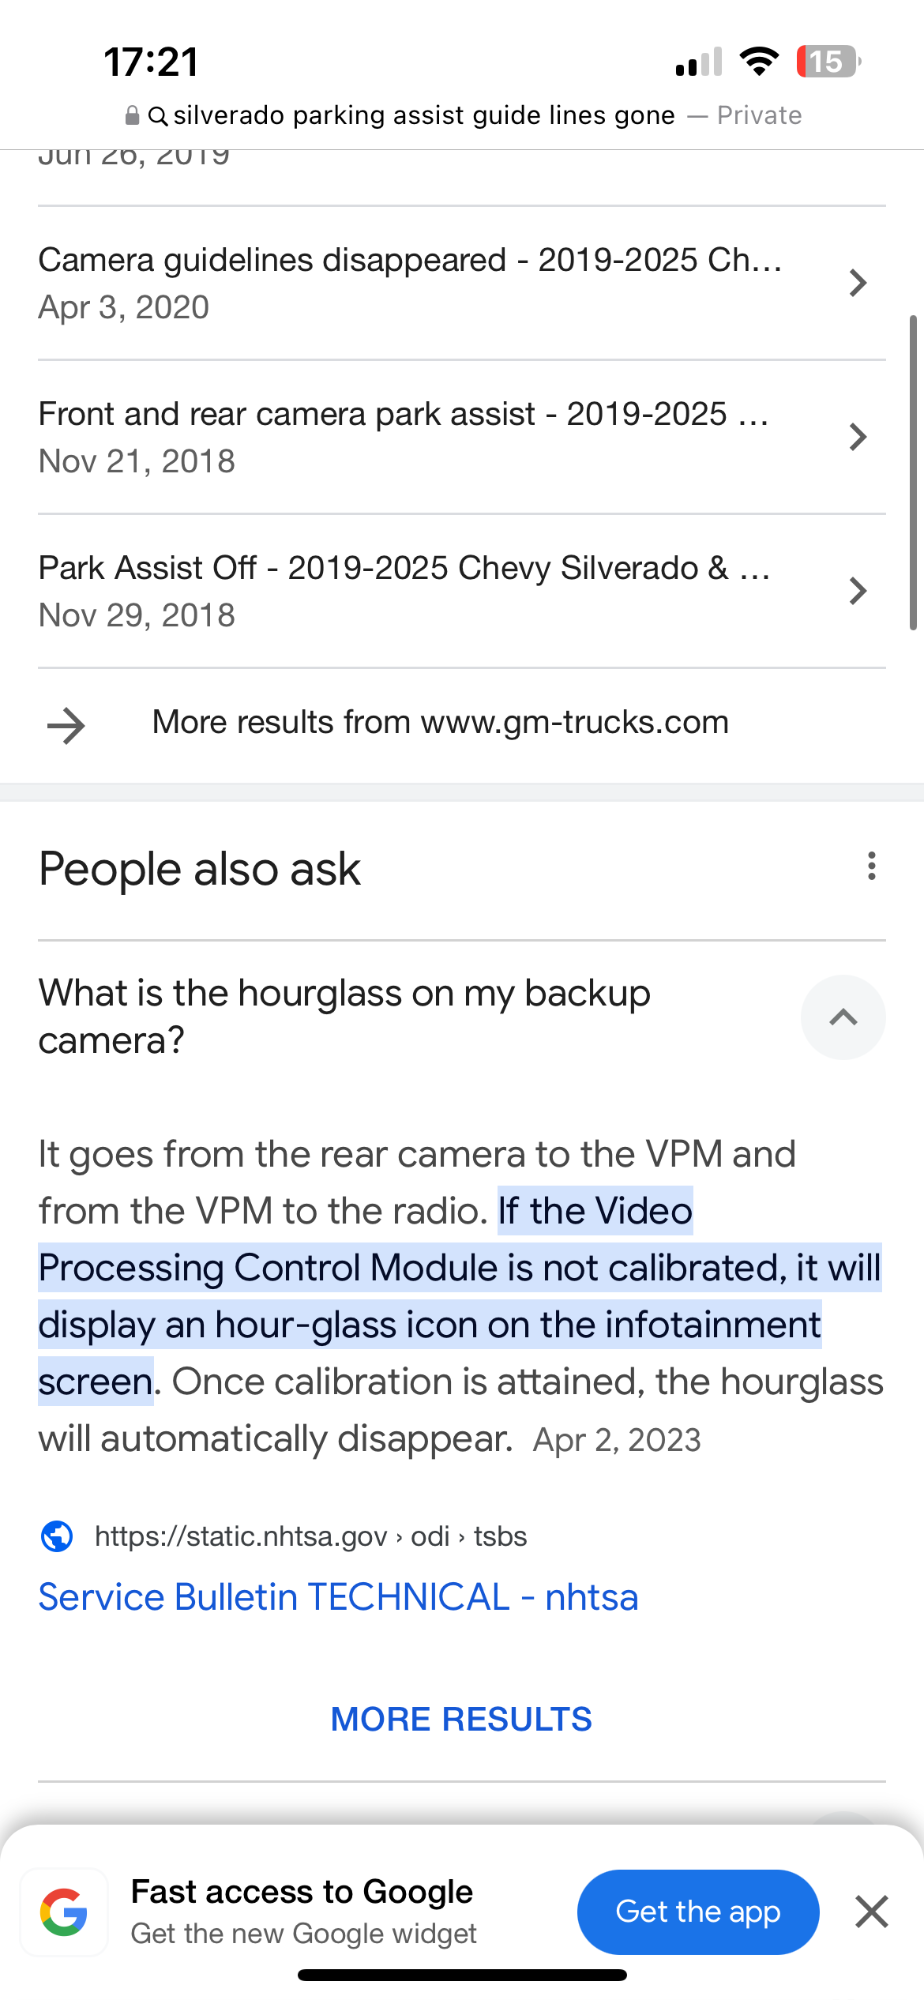The height and width of the screenshot is (2000, 924).
Task: Tap the lock icon in address bar
Action: pos(132,116)
